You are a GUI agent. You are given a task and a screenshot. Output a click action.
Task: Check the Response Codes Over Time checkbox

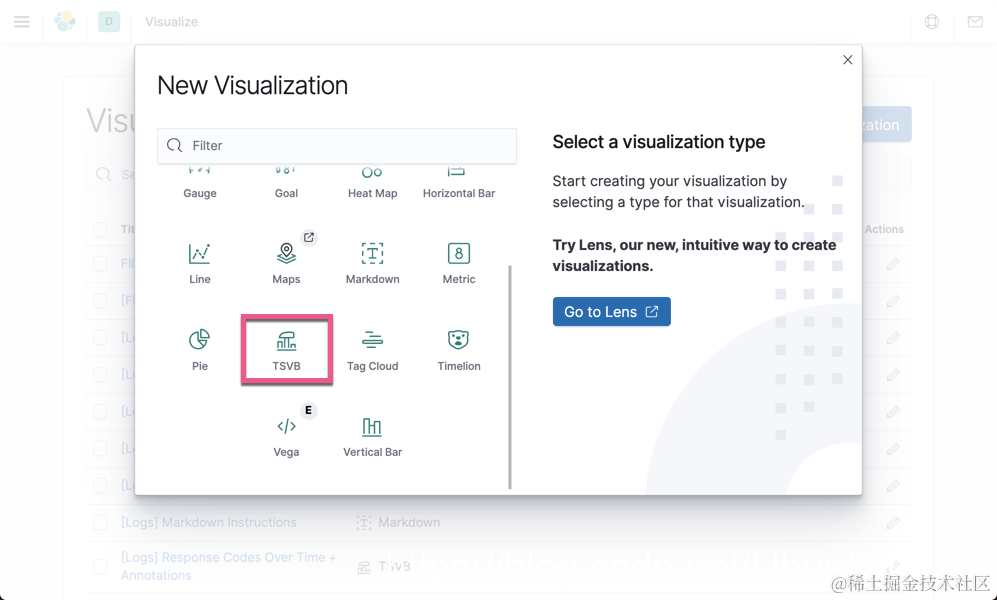click(100, 566)
